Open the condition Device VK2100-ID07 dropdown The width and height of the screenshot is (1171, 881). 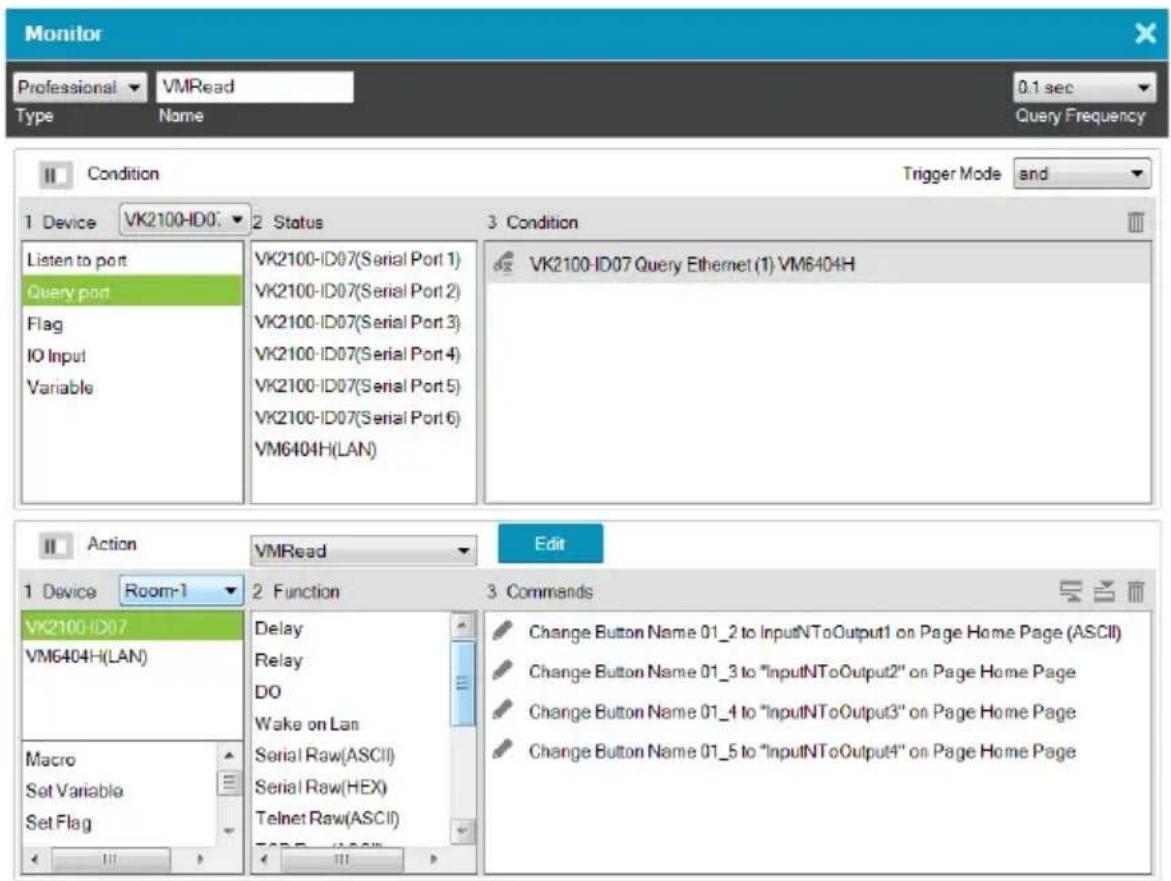coord(184,220)
